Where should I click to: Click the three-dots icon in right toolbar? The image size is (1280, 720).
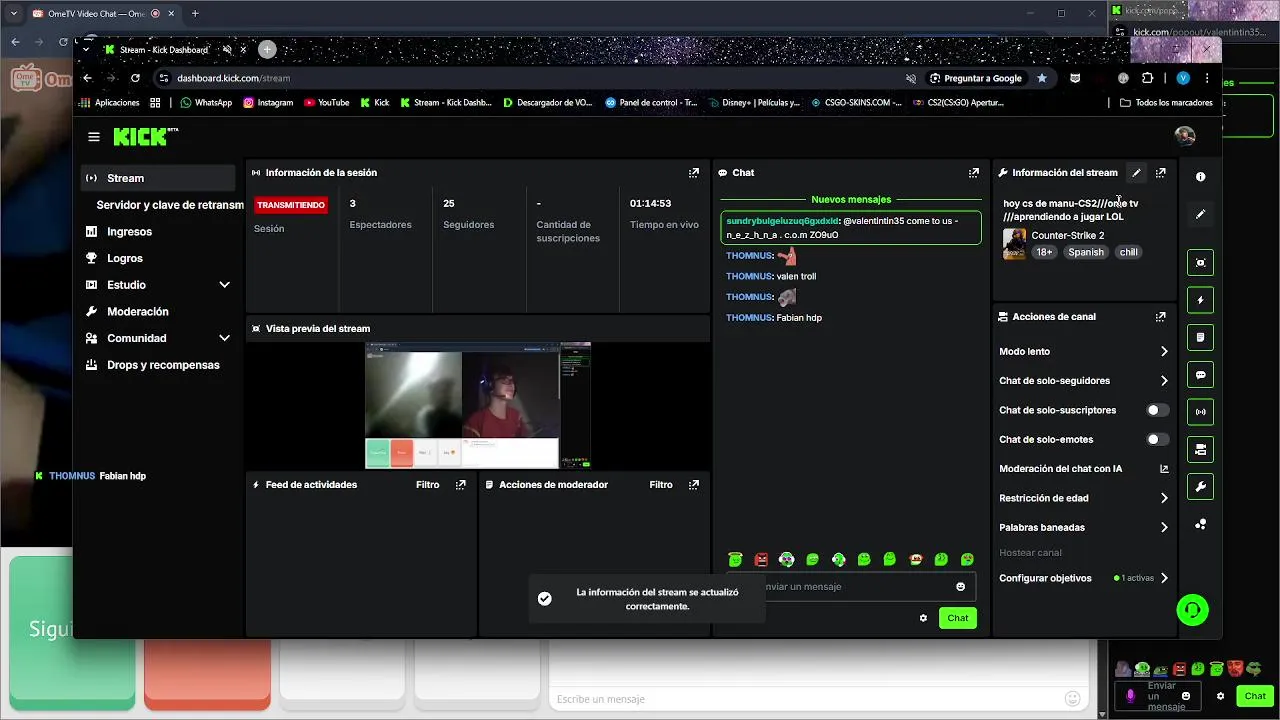coord(1200,524)
